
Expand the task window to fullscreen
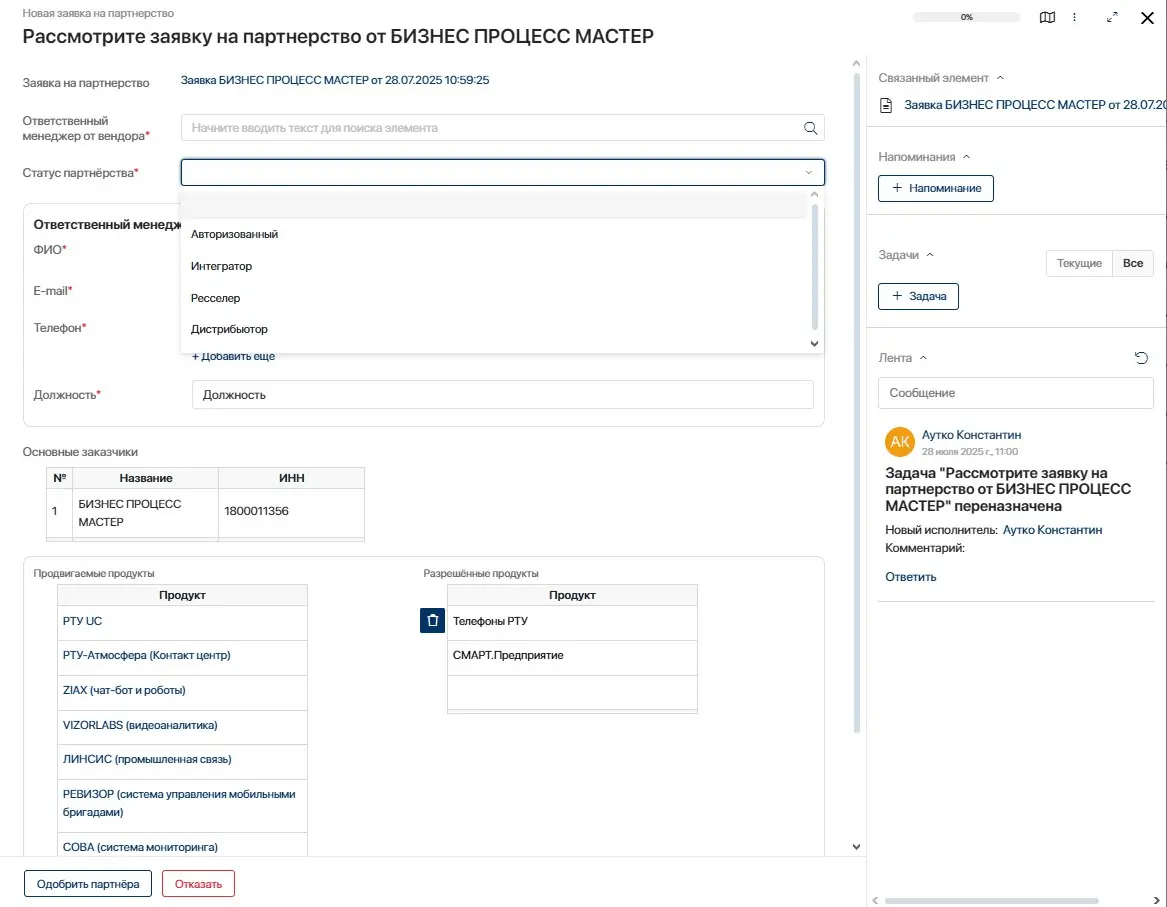1112,17
